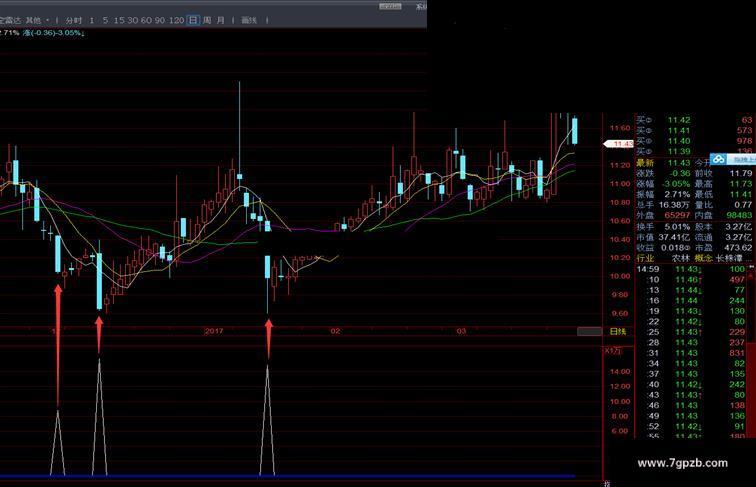Click the bid price 11.42 row

(694, 120)
